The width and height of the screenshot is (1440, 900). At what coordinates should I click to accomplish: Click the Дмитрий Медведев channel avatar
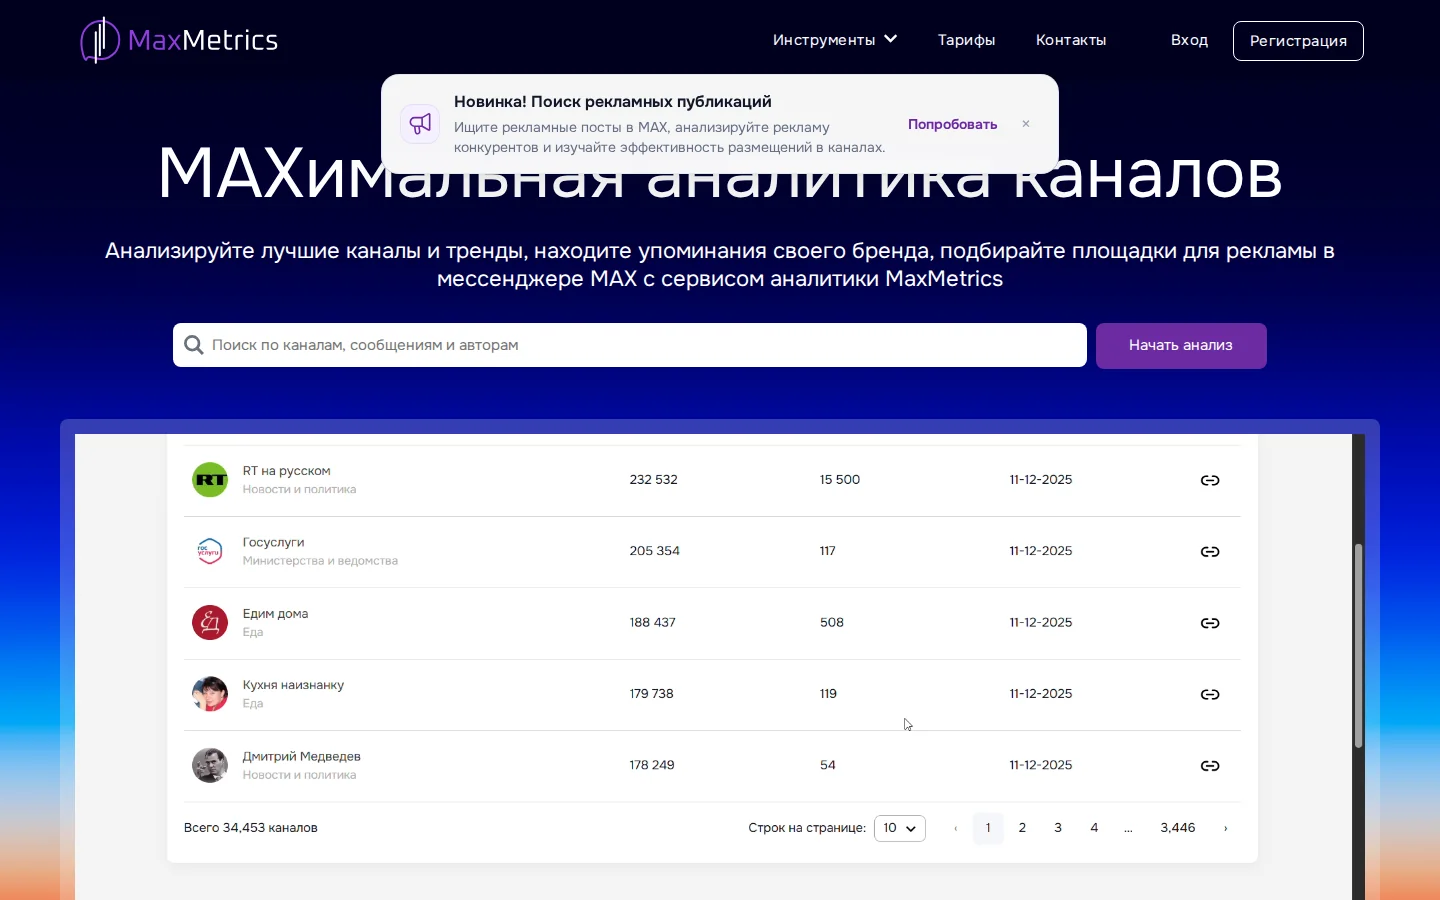[210, 765]
